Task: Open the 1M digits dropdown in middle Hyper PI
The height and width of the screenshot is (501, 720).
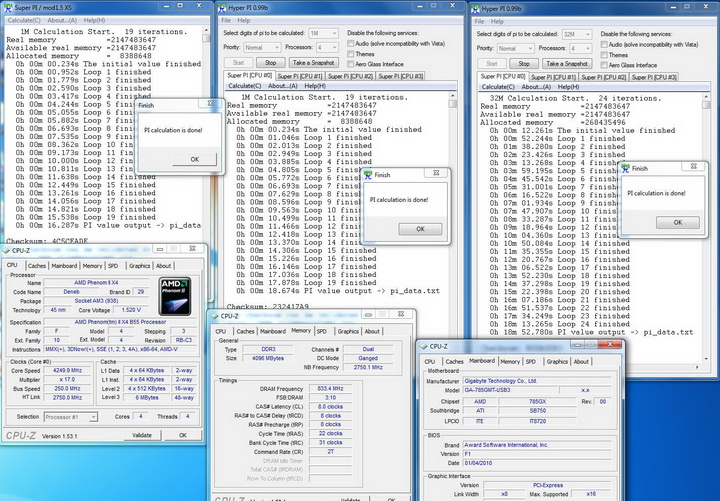Action: pos(323,34)
